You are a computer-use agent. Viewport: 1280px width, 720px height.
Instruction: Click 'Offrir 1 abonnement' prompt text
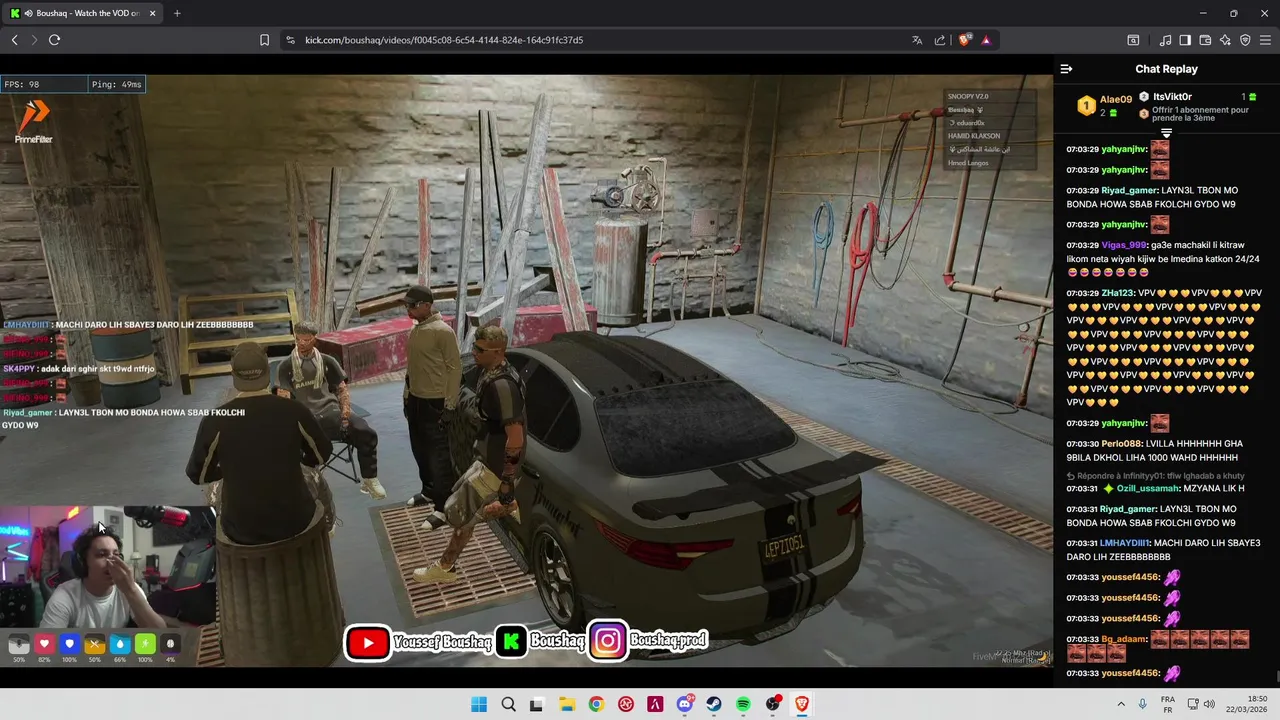1200,113
